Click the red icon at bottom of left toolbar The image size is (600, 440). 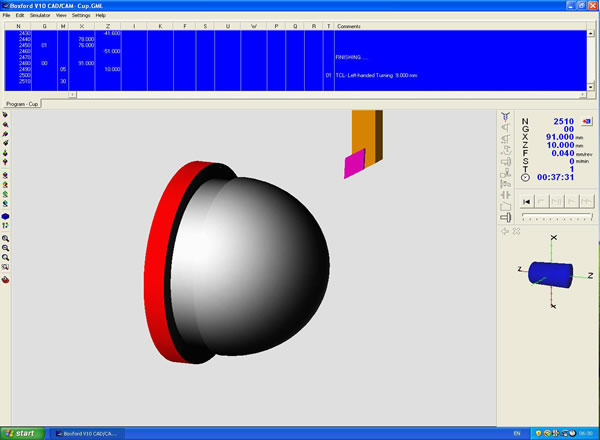tap(6, 280)
